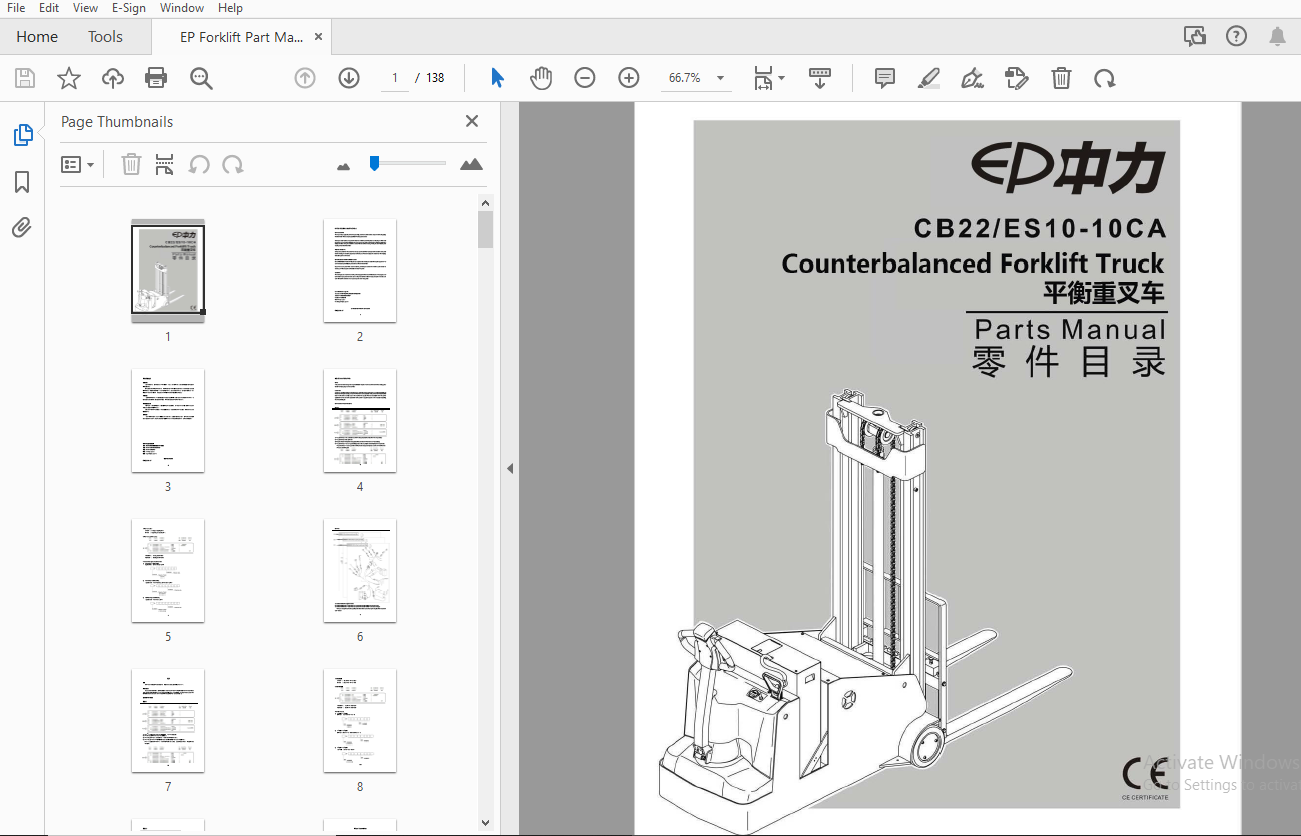Select the EP Forklift Part Ma... document tab
This screenshot has width=1301, height=836.
tap(241, 37)
